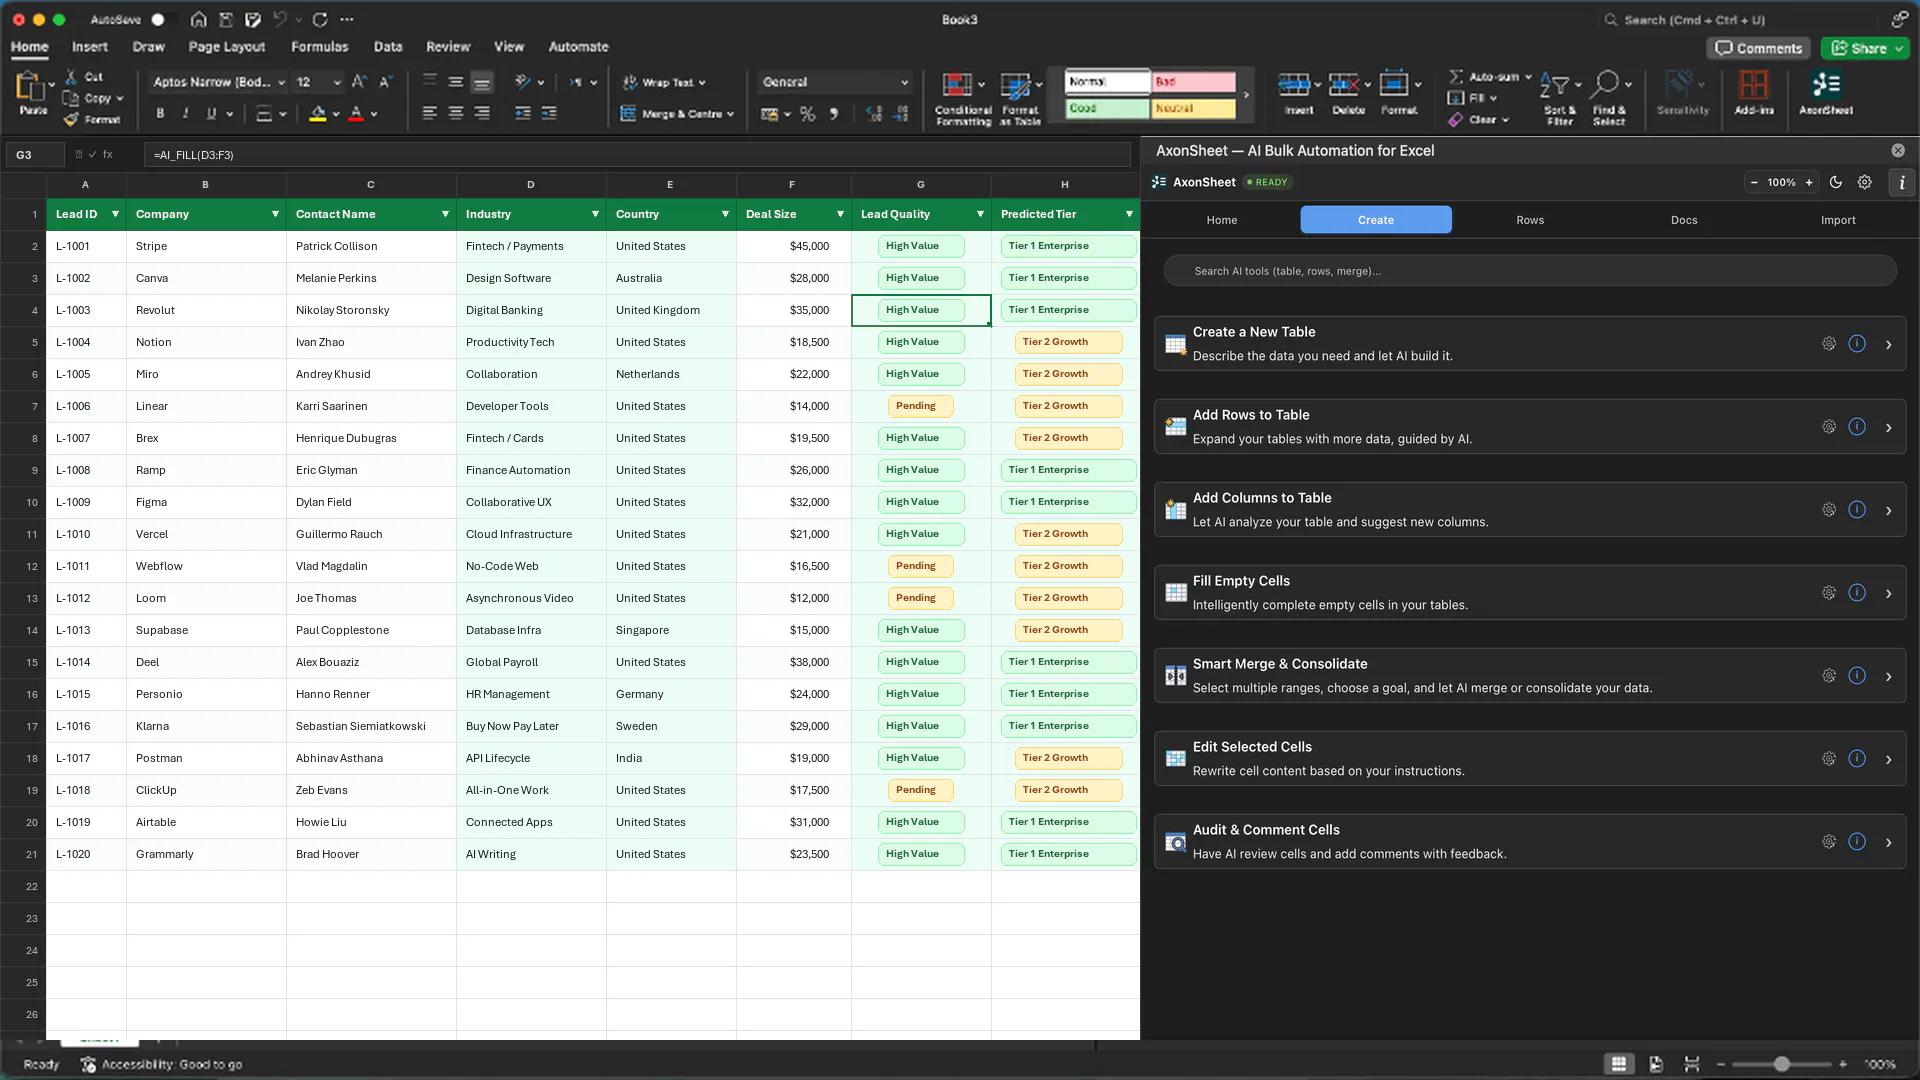This screenshot has width=1920, height=1080.
Task: Open the General number format dropdown
Action: [835, 82]
